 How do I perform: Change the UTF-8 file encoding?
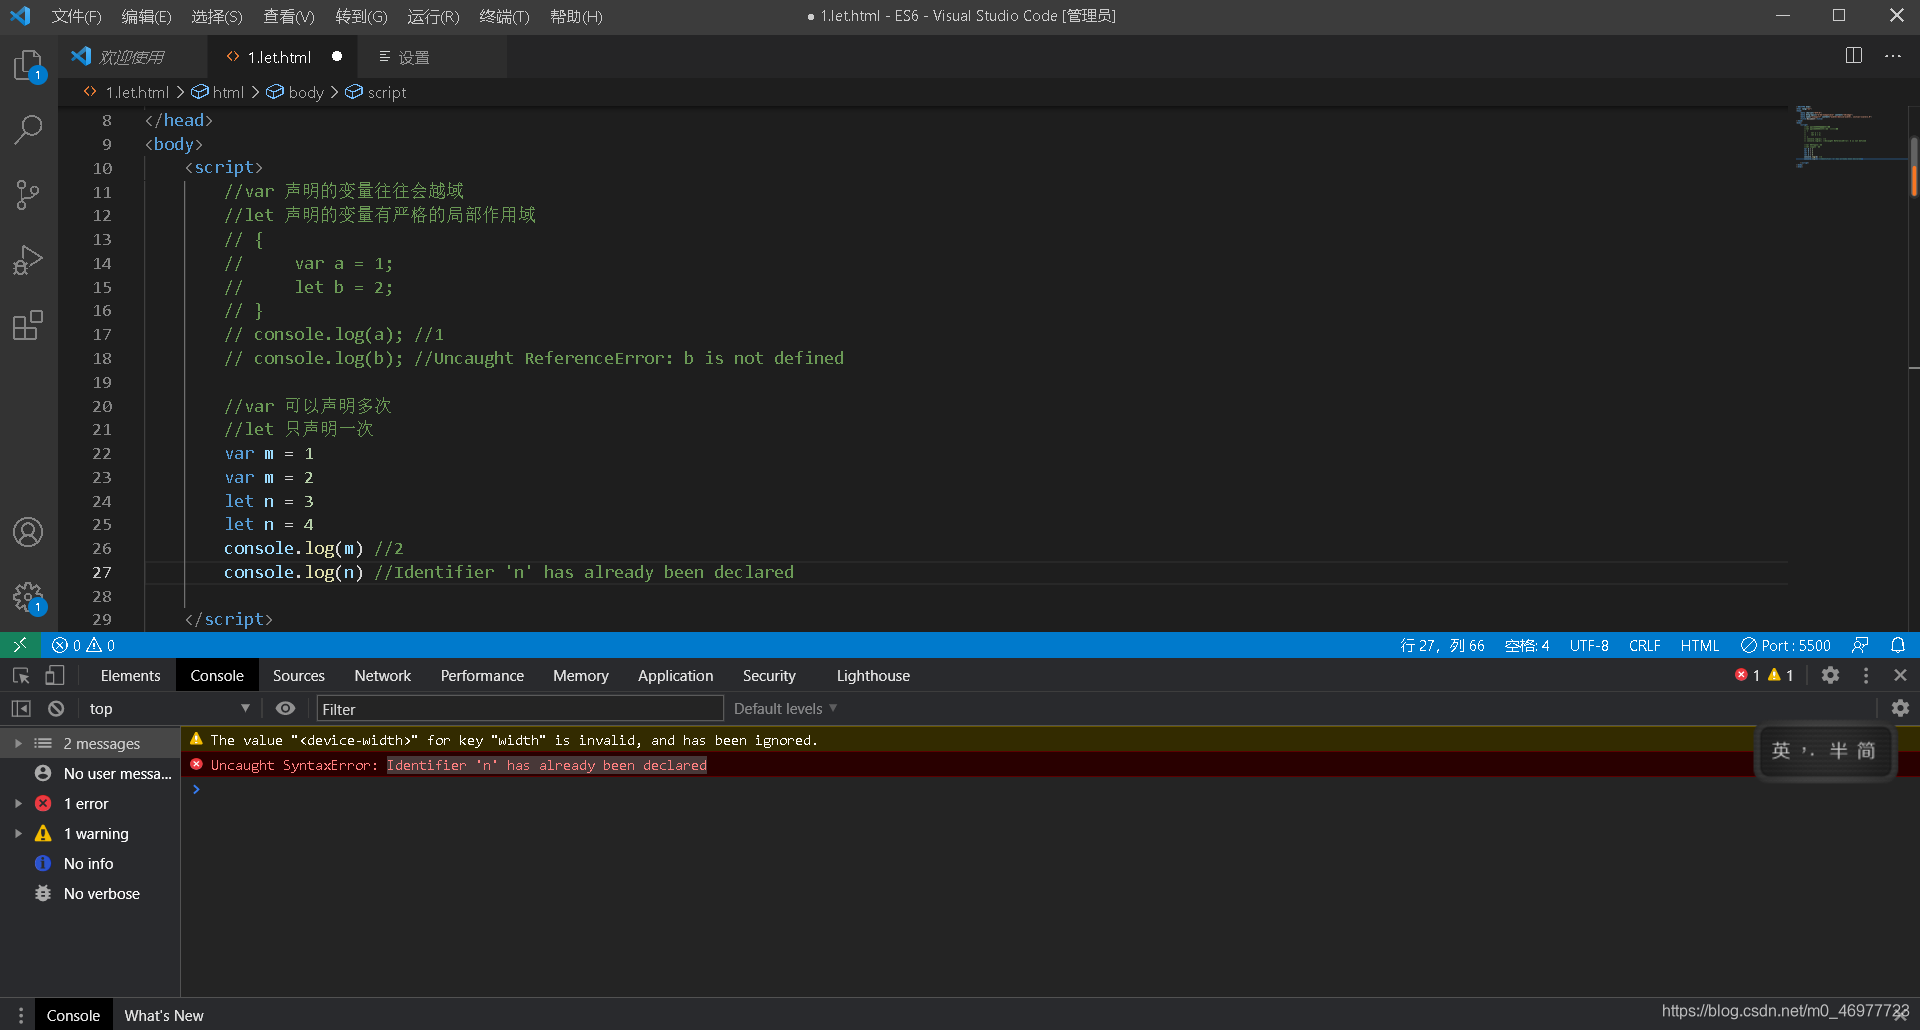click(1588, 645)
